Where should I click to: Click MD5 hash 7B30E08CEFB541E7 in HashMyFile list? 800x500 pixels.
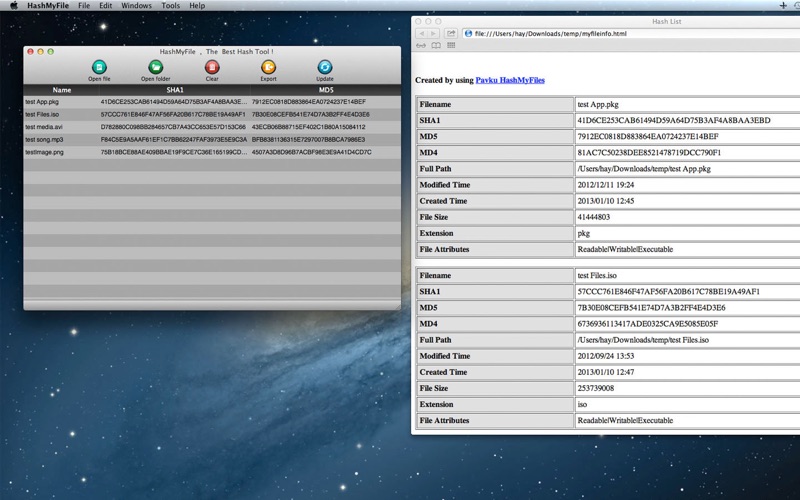pos(311,115)
